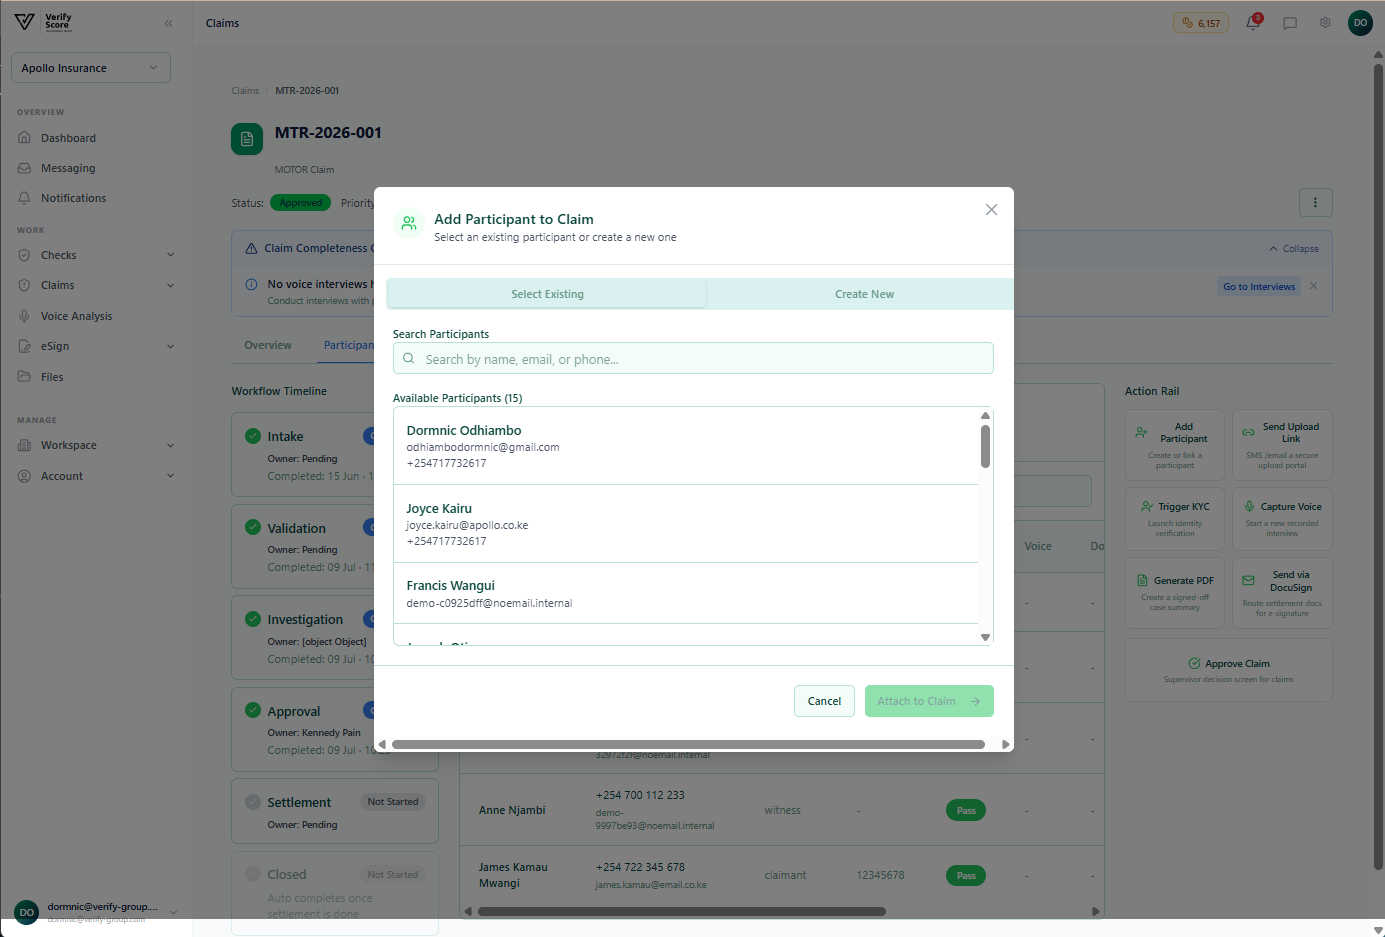Click Go to Interviews button
Image resolution: width=1385 pixels, height=937 pixels.
[x=1259, y=286]
